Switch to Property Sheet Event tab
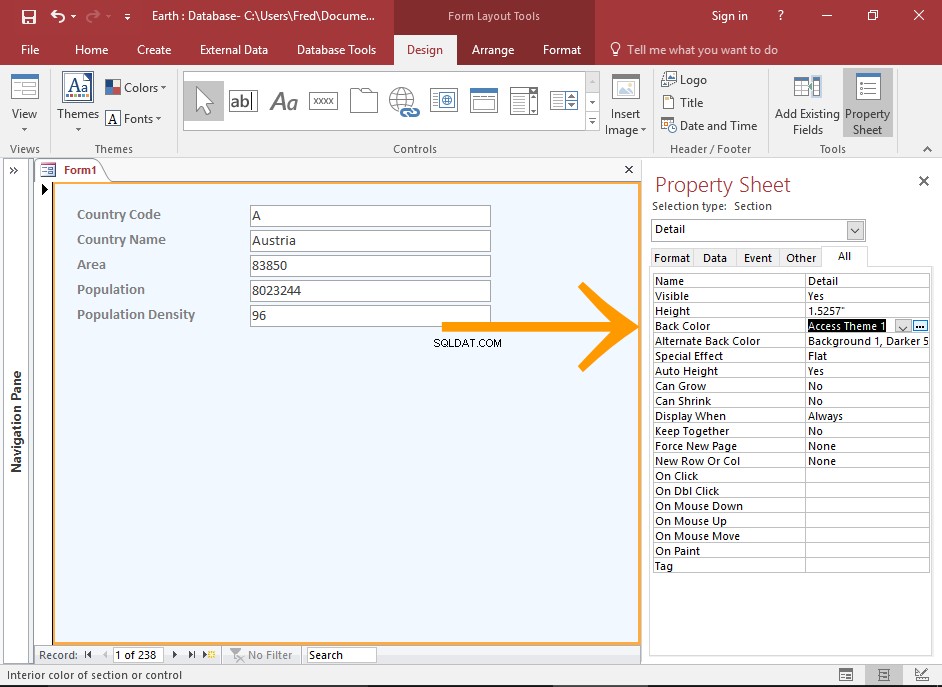 [x=758, y=258]
